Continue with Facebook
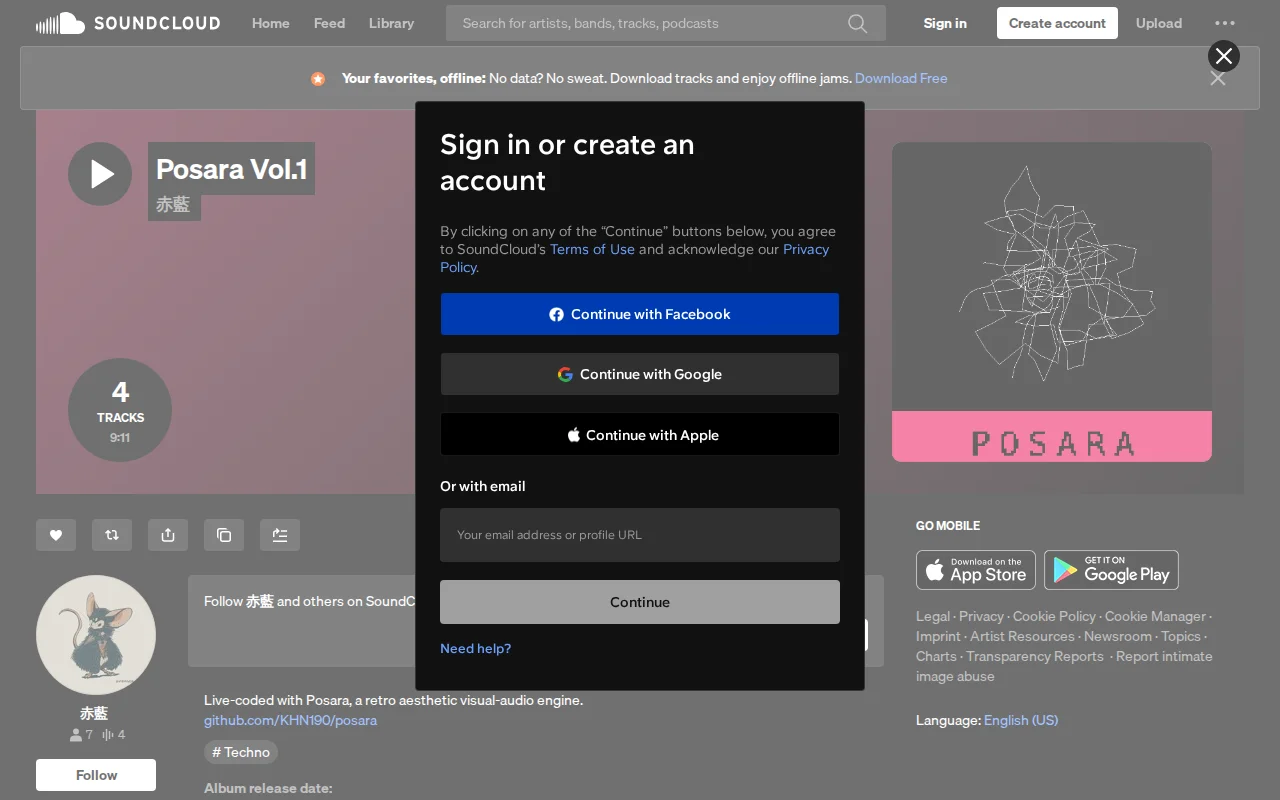 pyautogui.click(x=640, y=314)
